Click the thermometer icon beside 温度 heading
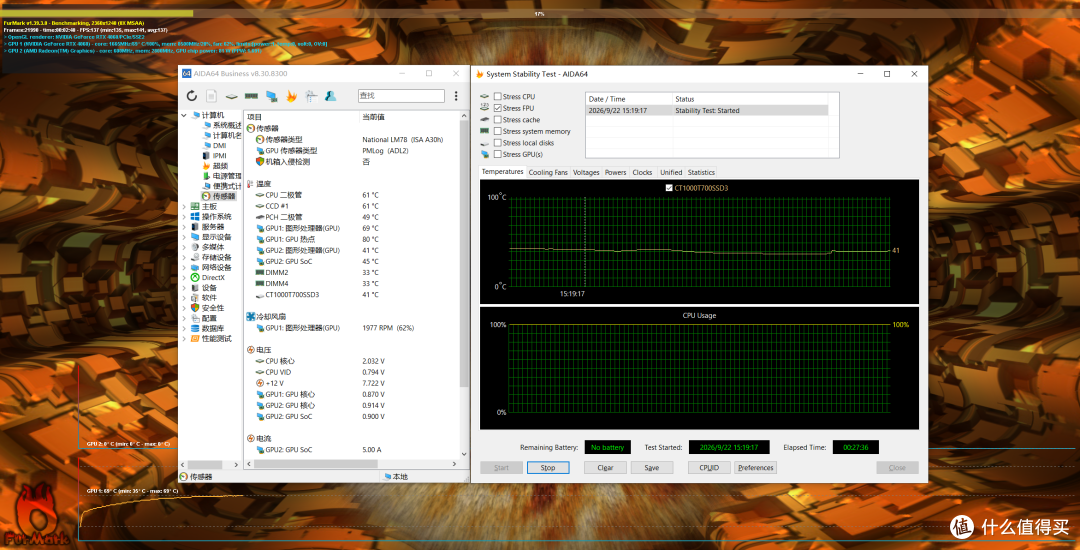This screenshot has height=550, width=1080. [x=251, y=184]
